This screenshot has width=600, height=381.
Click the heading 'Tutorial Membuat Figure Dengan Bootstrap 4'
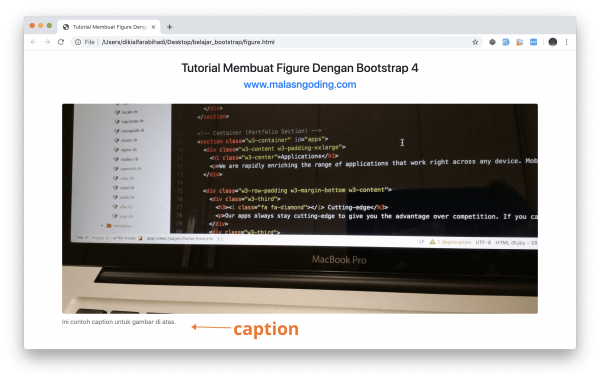[x=300, y=68]
